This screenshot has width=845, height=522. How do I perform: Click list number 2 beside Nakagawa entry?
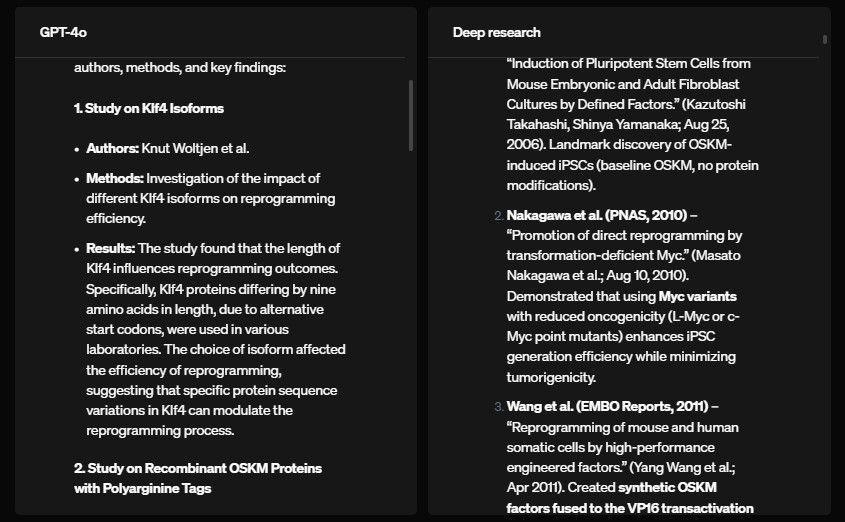tap(498, 215)
